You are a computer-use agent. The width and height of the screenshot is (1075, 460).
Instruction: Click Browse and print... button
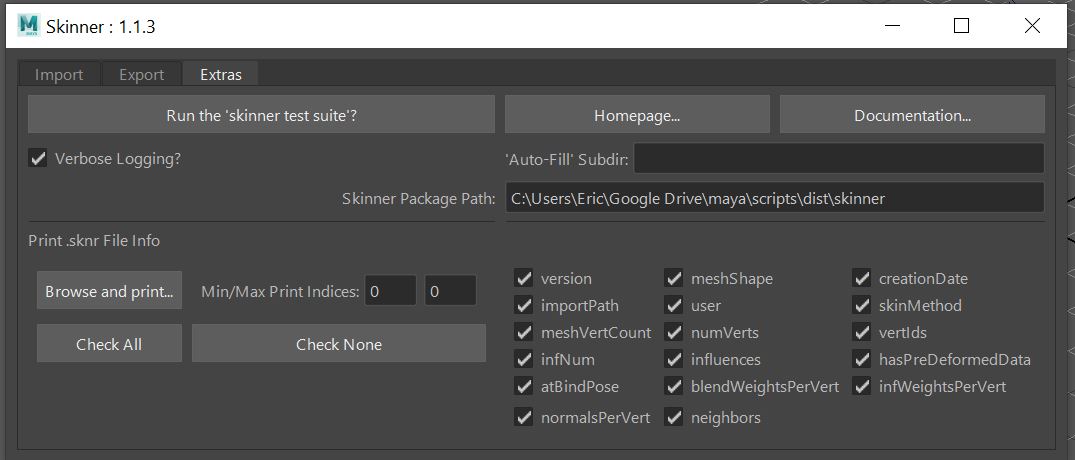(x=109, y=291)
